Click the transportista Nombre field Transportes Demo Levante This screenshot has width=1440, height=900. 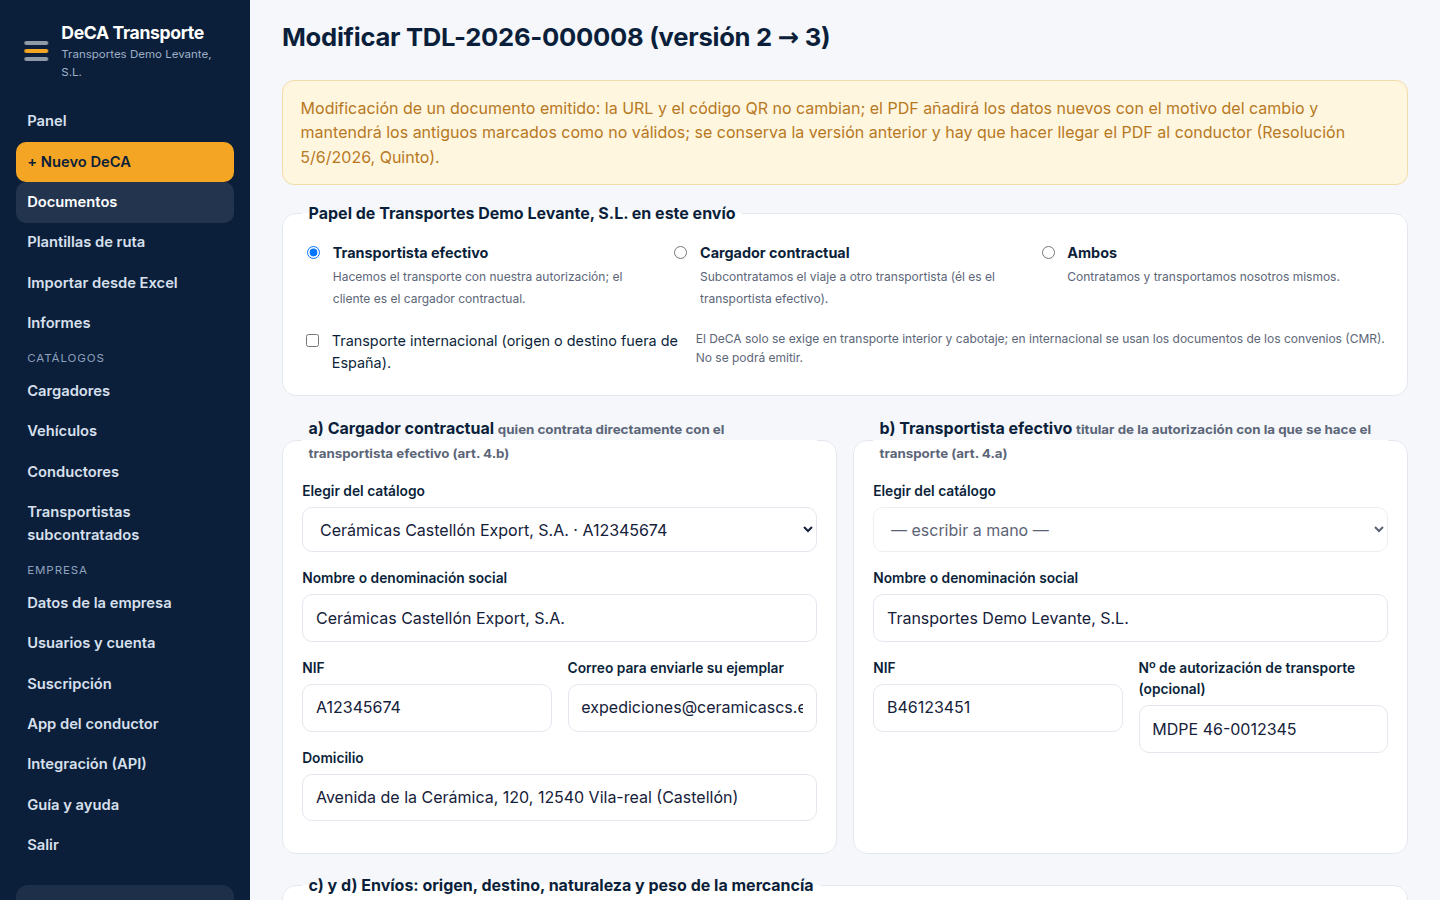tap(1130, 618)
